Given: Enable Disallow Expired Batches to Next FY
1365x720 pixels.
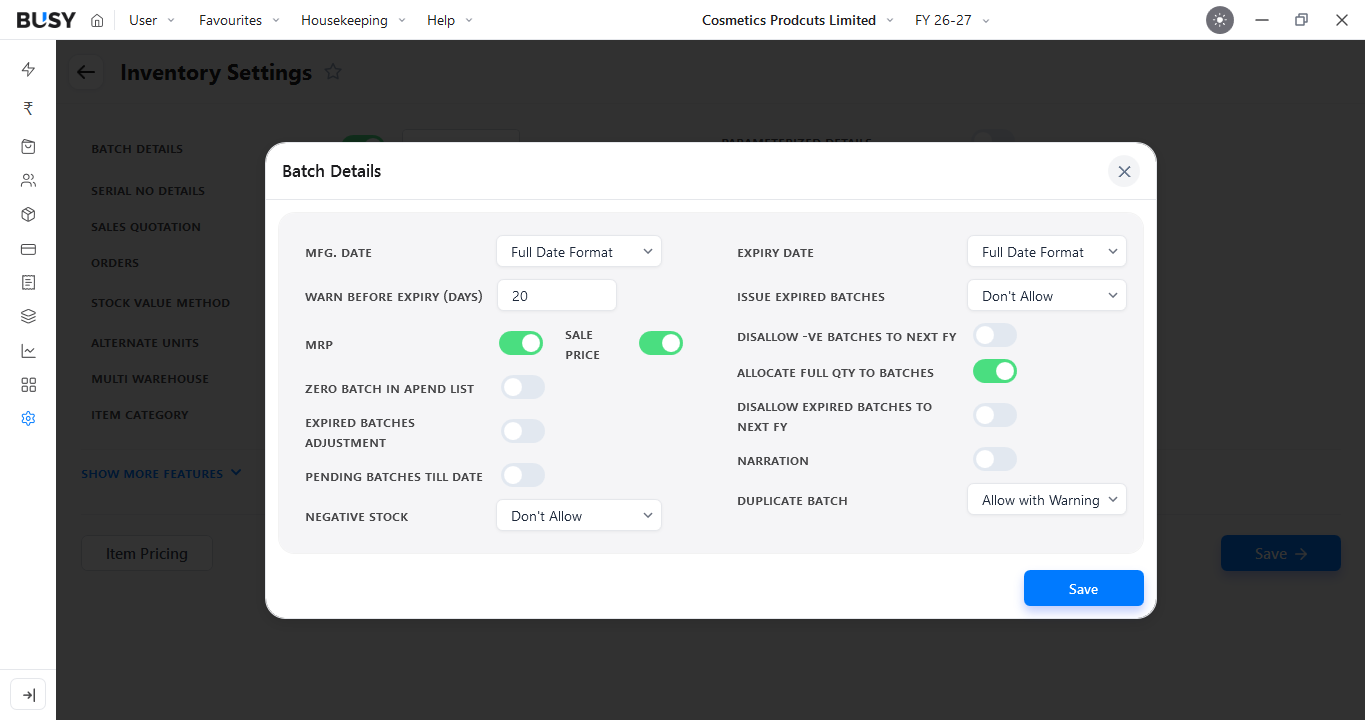Looking at the screenshot, I should pyautogui.click(x=995, y=416).
